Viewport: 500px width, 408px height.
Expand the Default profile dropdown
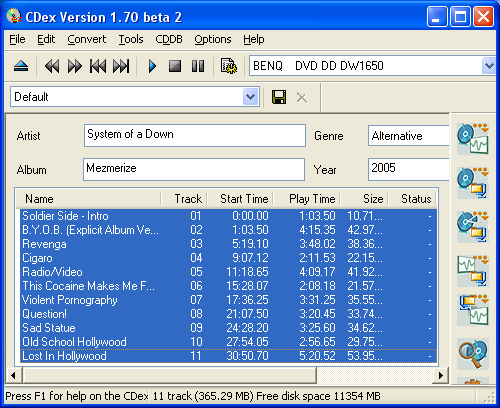coord(251,97)
